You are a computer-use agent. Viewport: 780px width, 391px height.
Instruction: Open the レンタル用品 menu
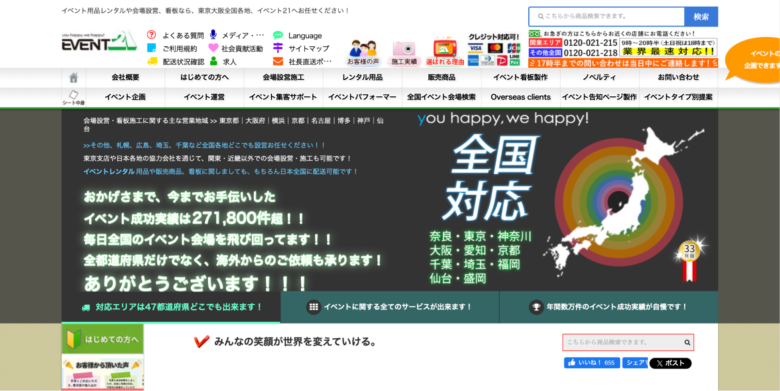coord(363,78)
